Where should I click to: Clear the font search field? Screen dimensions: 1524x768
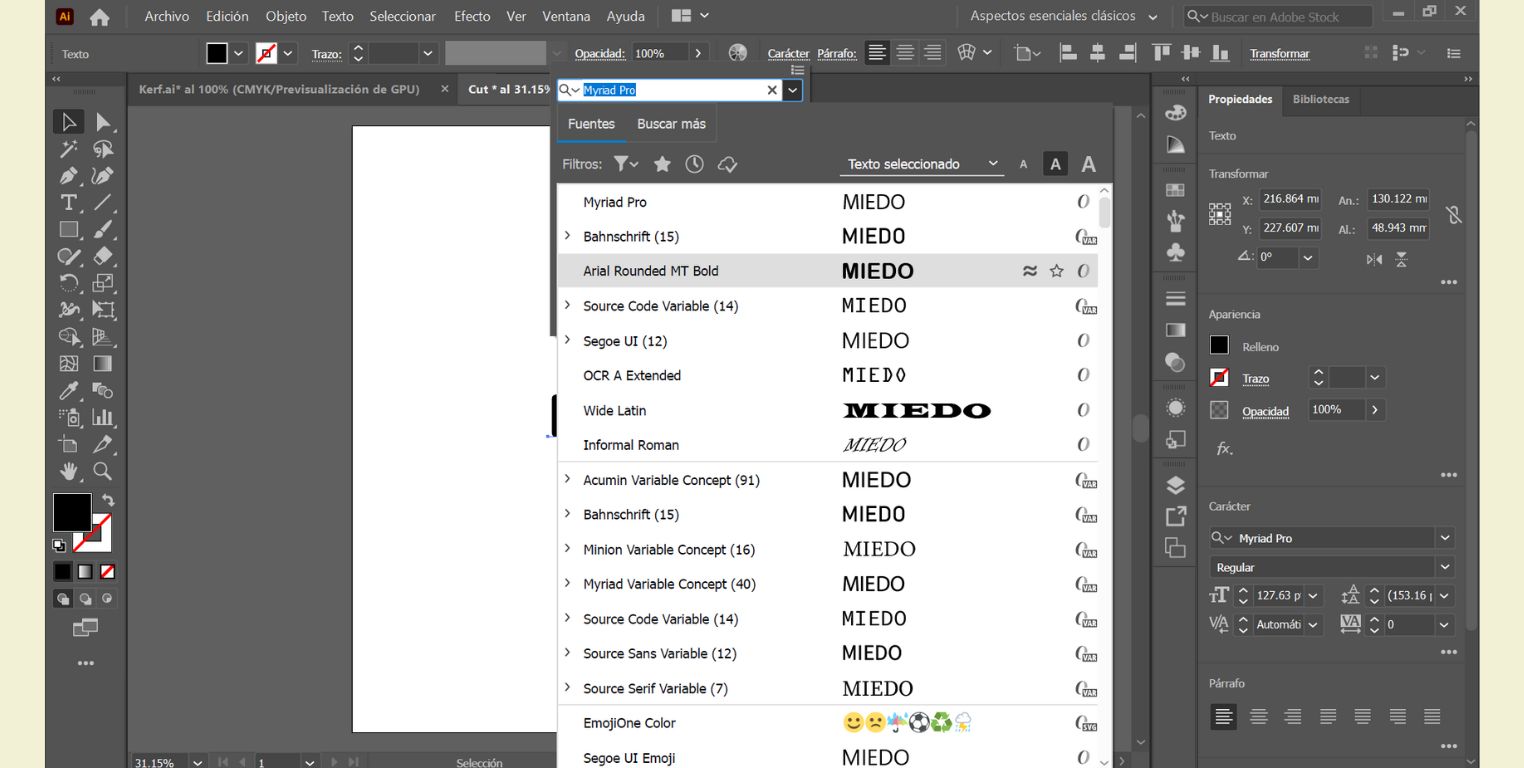[772, 90]
